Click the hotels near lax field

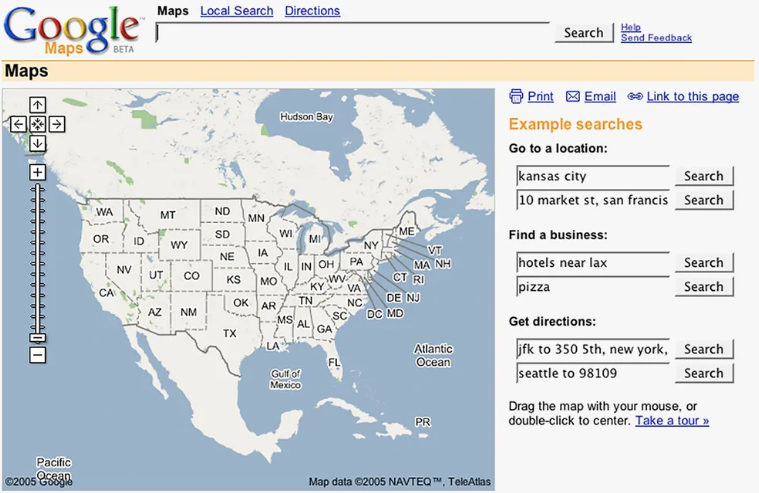pos(593,262)
